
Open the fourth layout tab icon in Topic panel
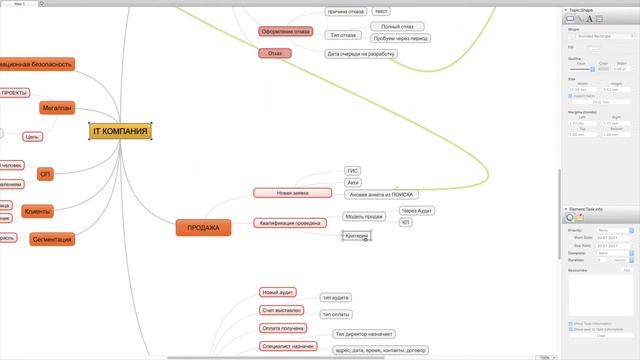(599, 19)
